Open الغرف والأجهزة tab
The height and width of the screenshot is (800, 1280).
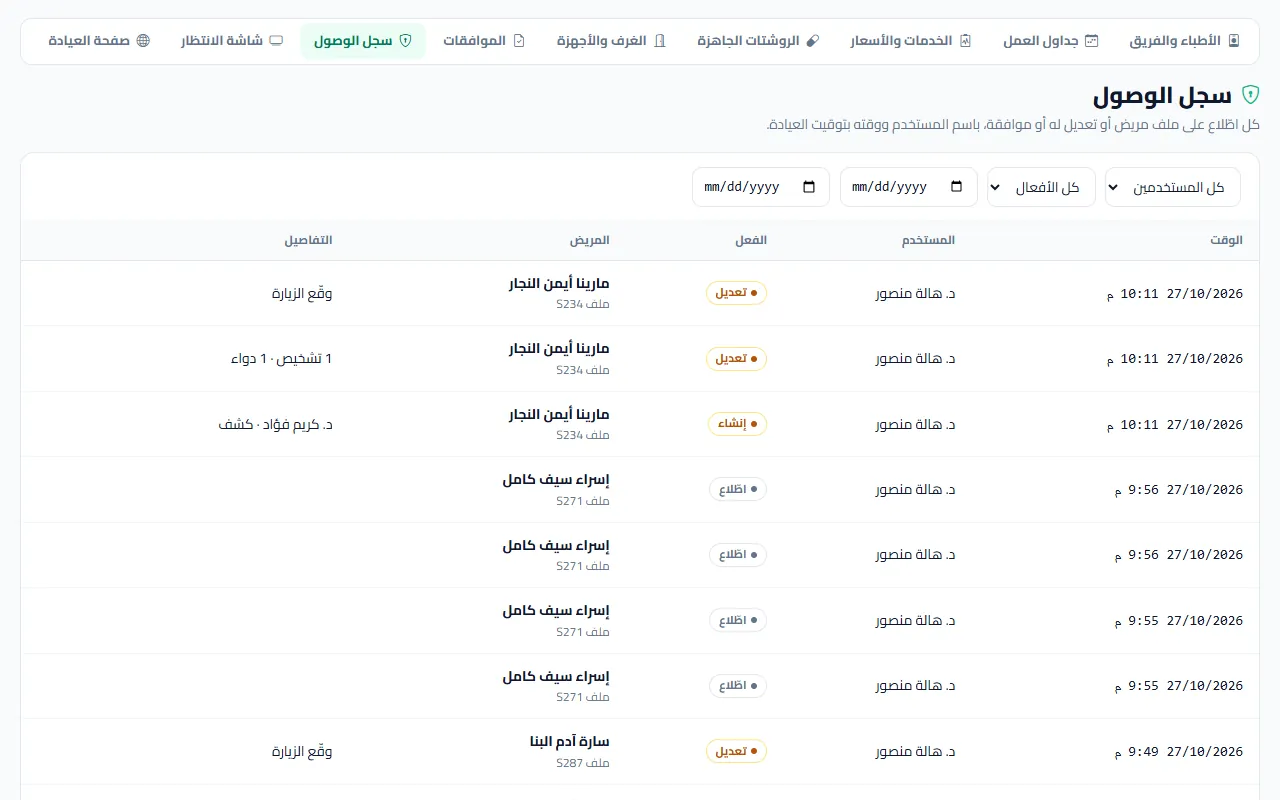coord(611,41)
